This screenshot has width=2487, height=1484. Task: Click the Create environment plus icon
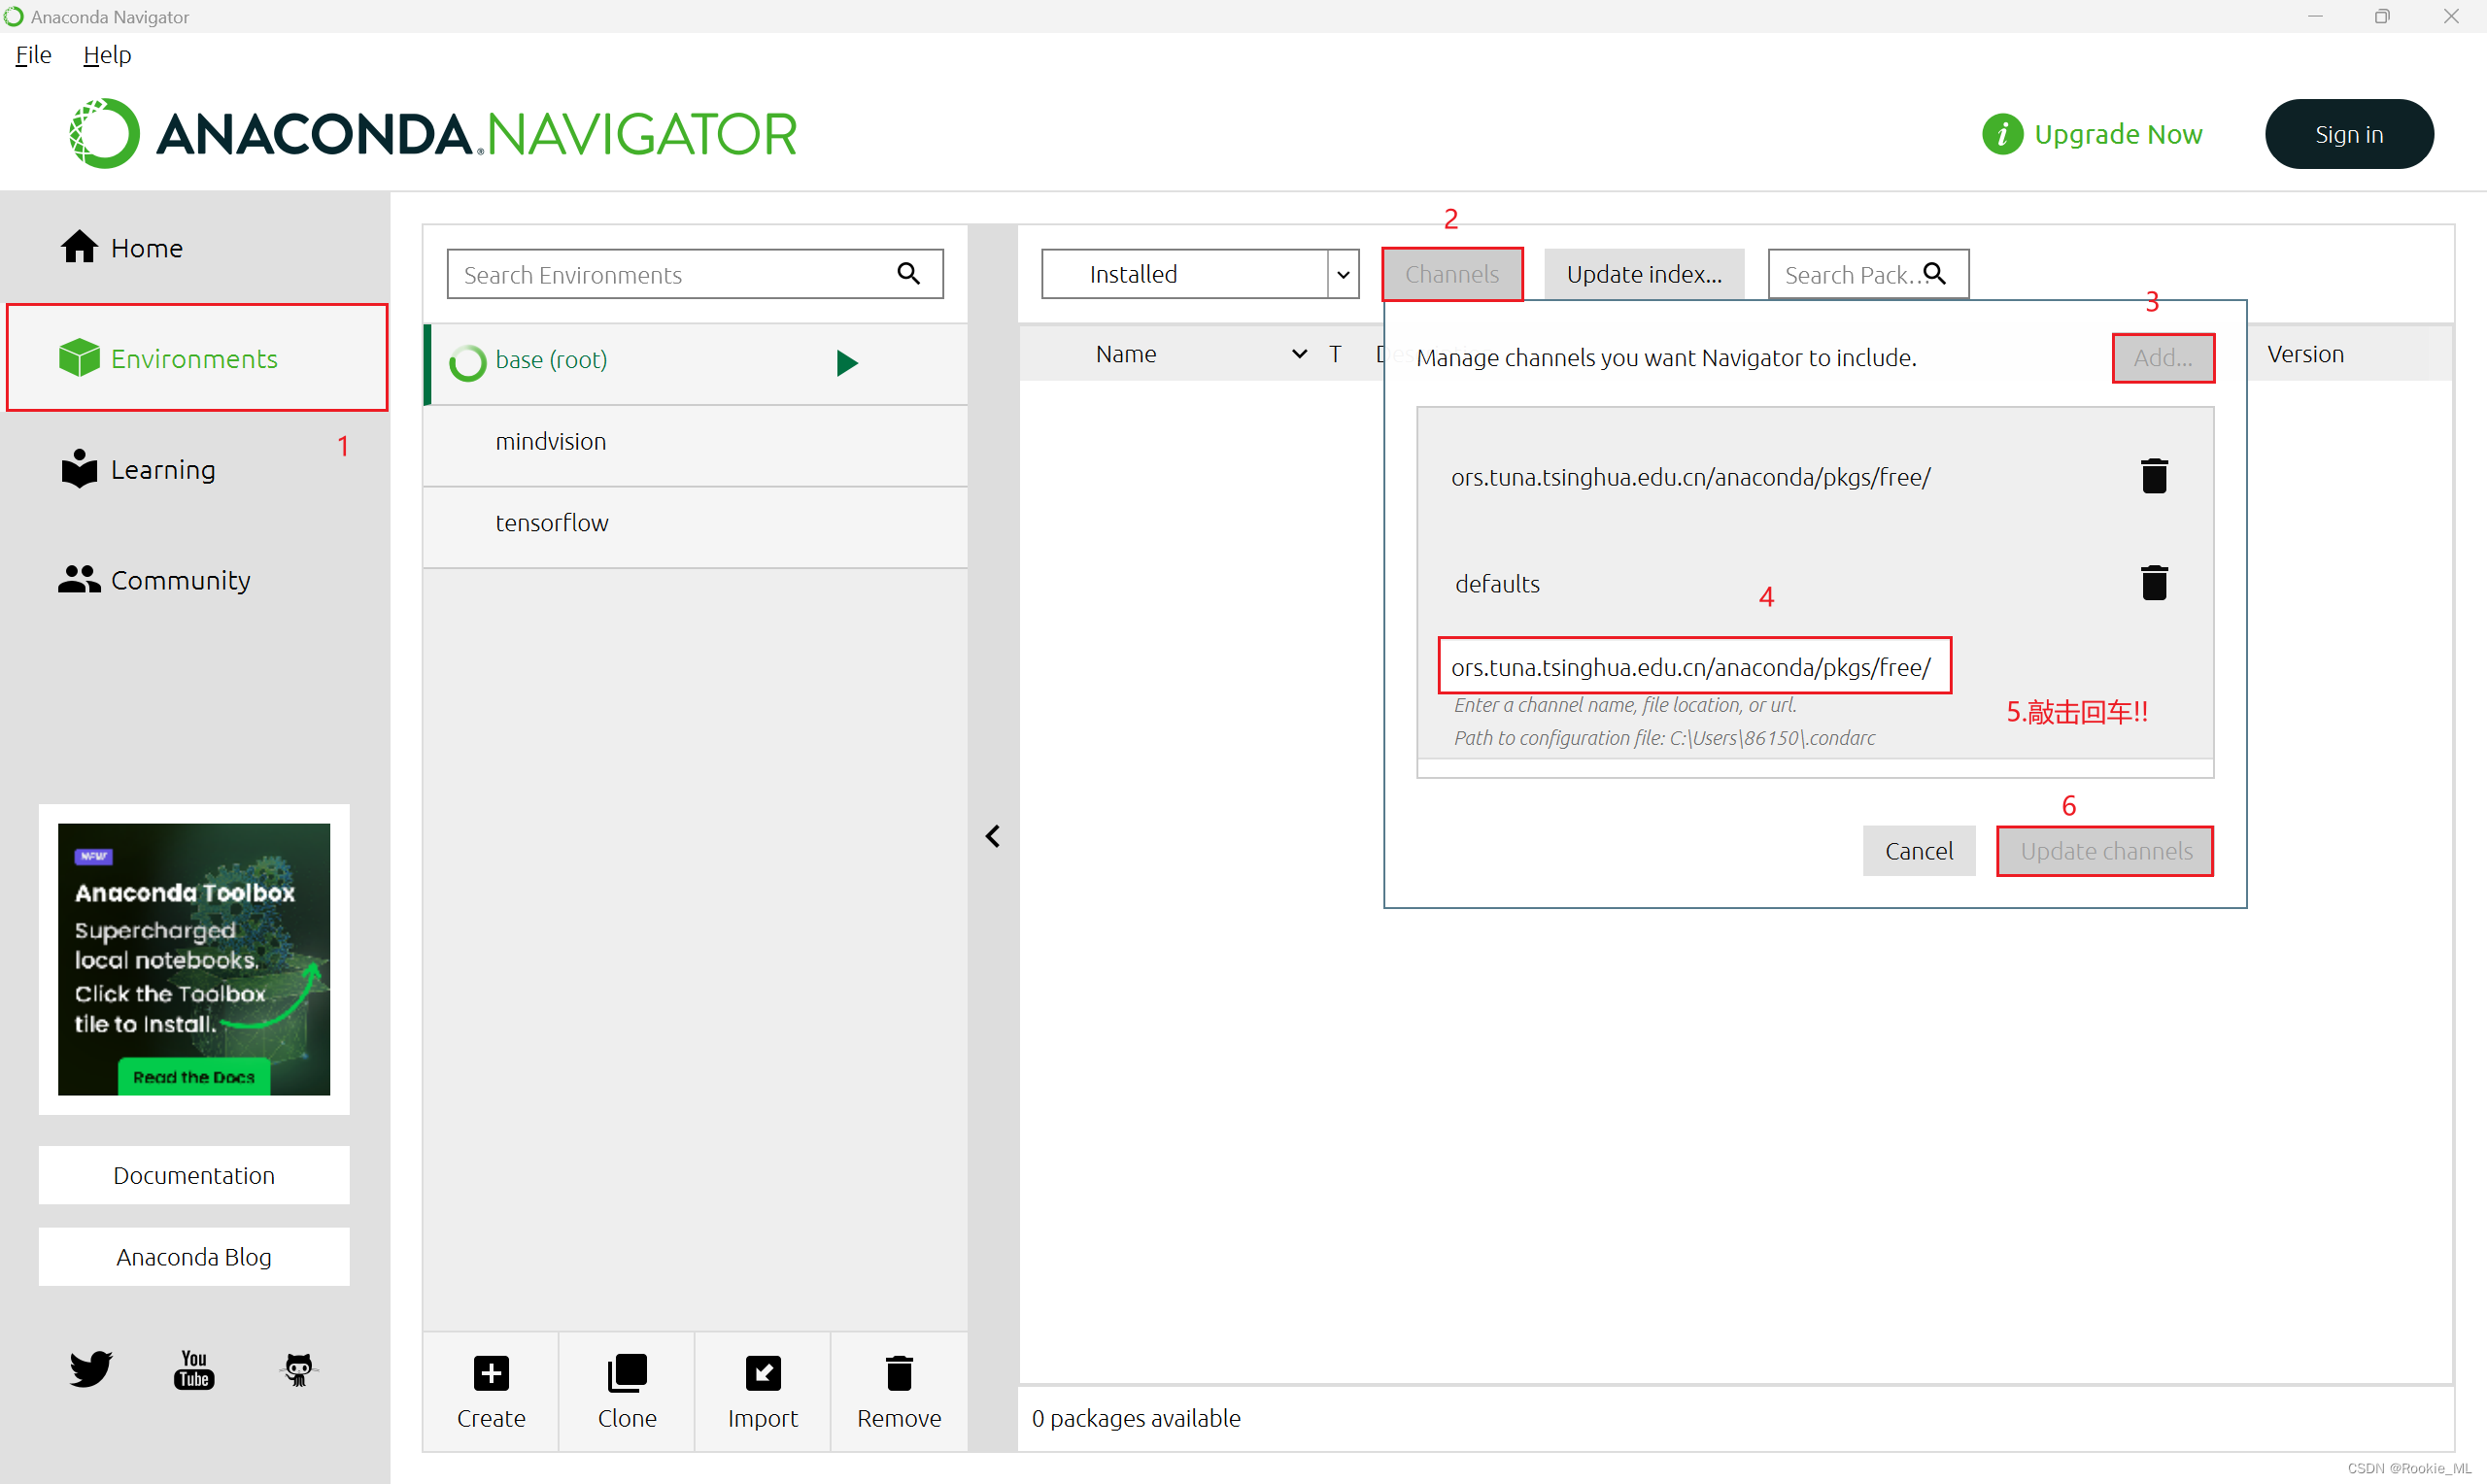[x=491, y=1374]
